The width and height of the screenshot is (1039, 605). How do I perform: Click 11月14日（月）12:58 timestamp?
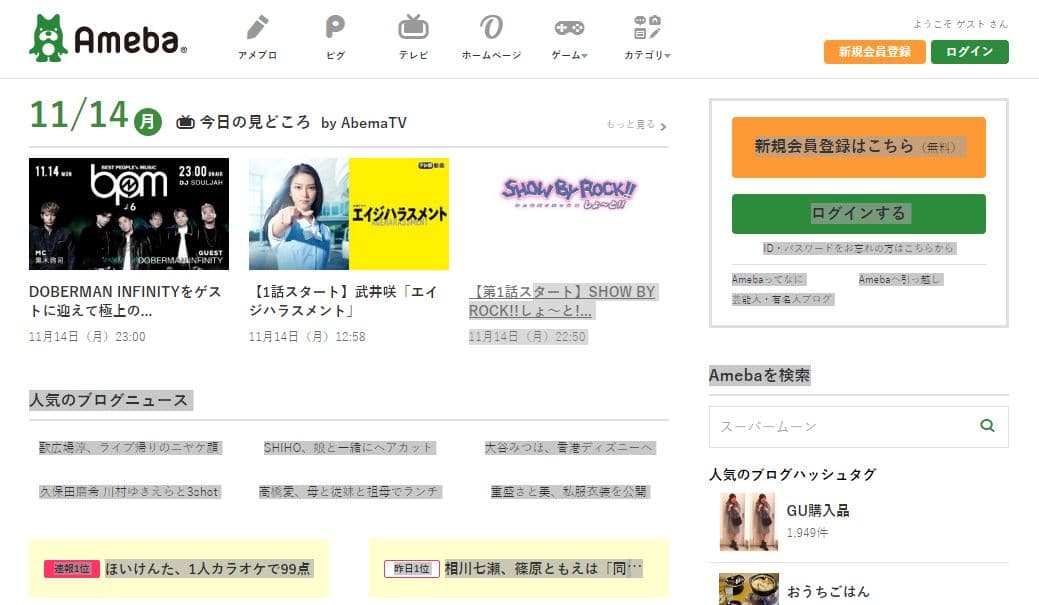pyautogui.click(x=307, y=337)
